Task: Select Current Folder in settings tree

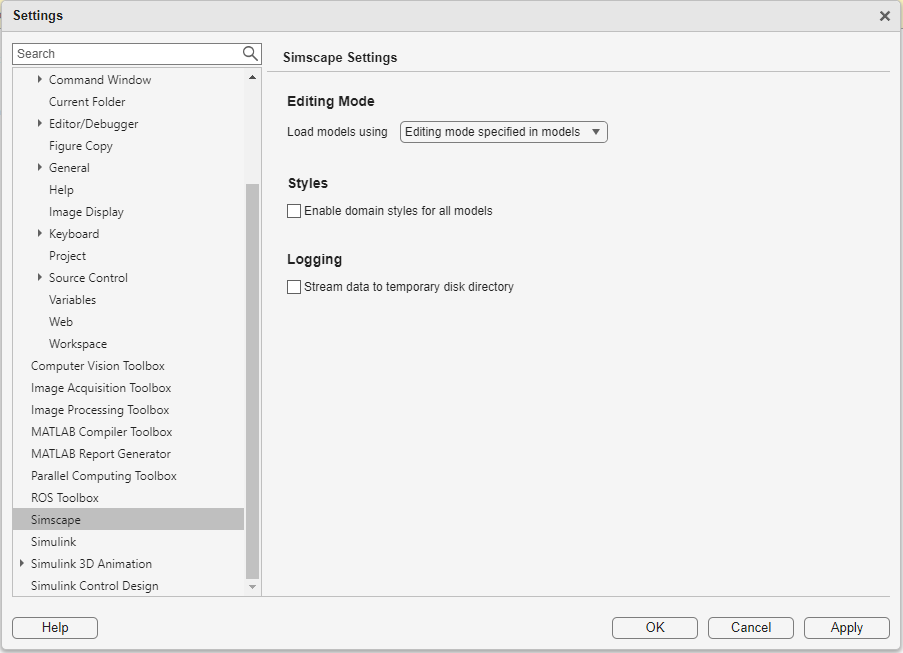Action: pos(87,102)
